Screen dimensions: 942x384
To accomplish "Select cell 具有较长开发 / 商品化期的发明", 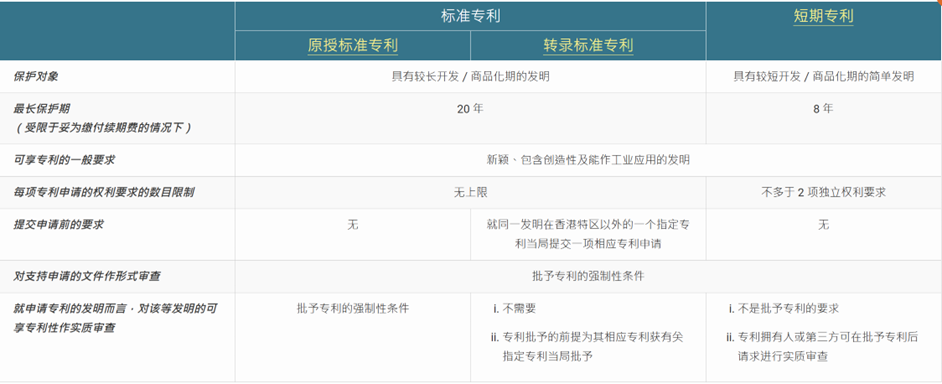I will click(470, 77).
